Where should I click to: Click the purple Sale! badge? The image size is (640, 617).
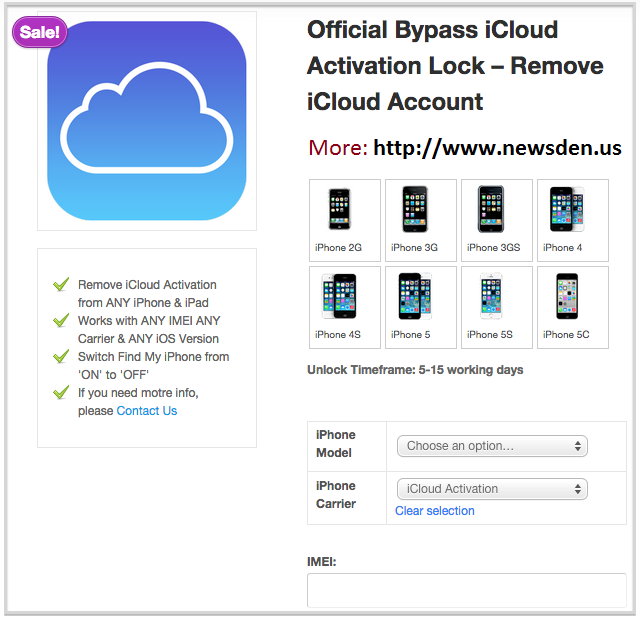coord(40,32)
